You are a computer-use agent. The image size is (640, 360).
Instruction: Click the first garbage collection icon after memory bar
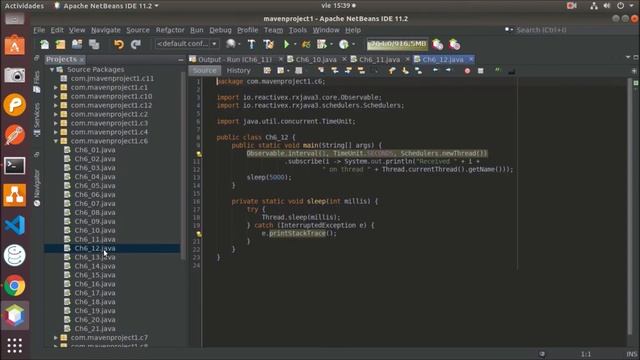(x=438, y=44)
